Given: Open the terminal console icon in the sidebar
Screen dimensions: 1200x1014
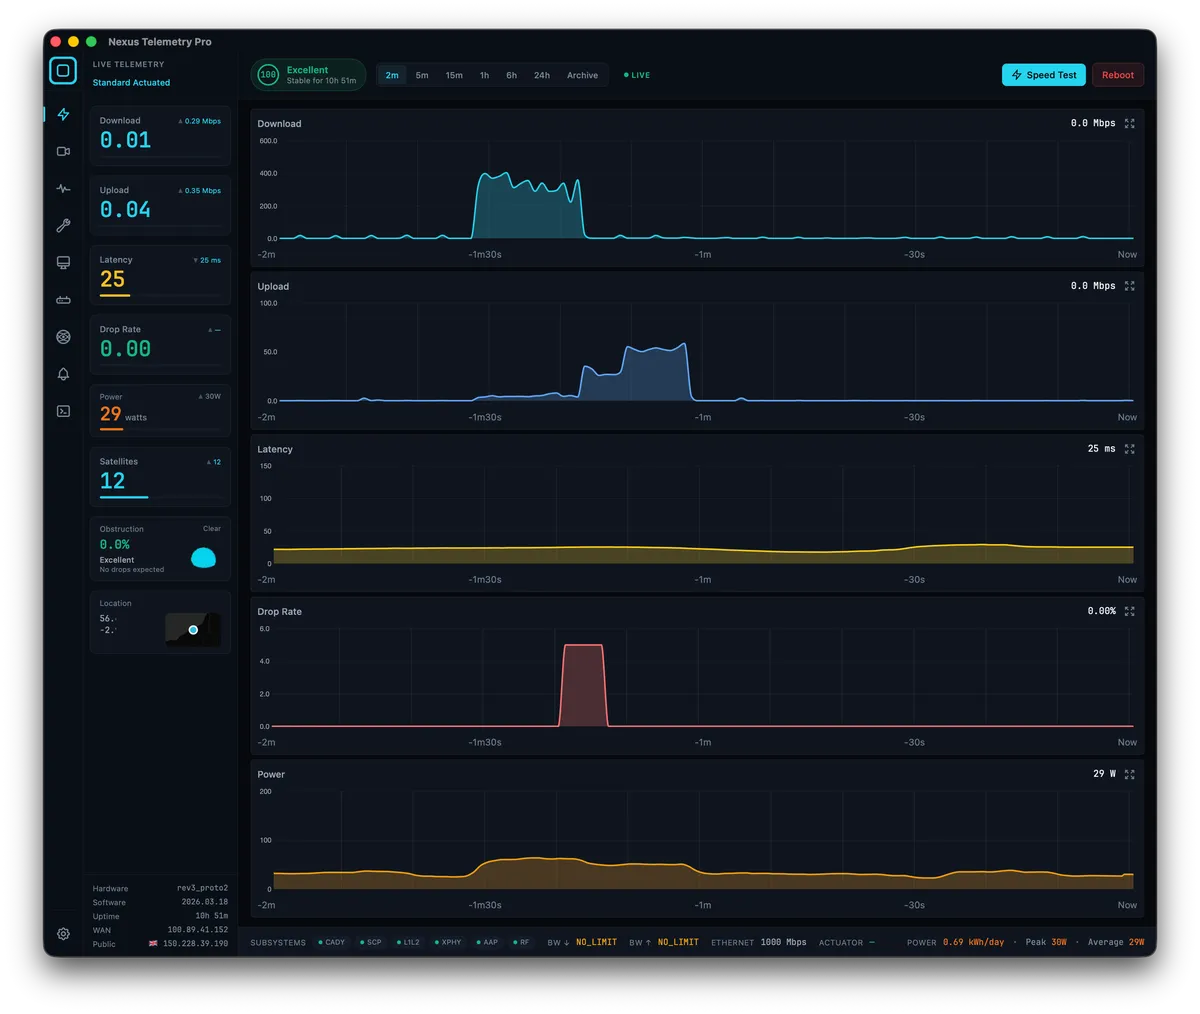Looking at the screenshot, I should [x=63, y=411].
